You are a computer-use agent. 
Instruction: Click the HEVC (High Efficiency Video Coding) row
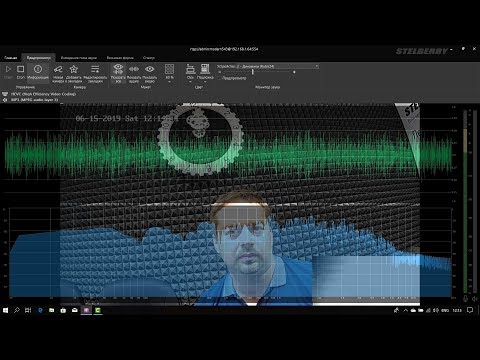(x=43, y=94)
